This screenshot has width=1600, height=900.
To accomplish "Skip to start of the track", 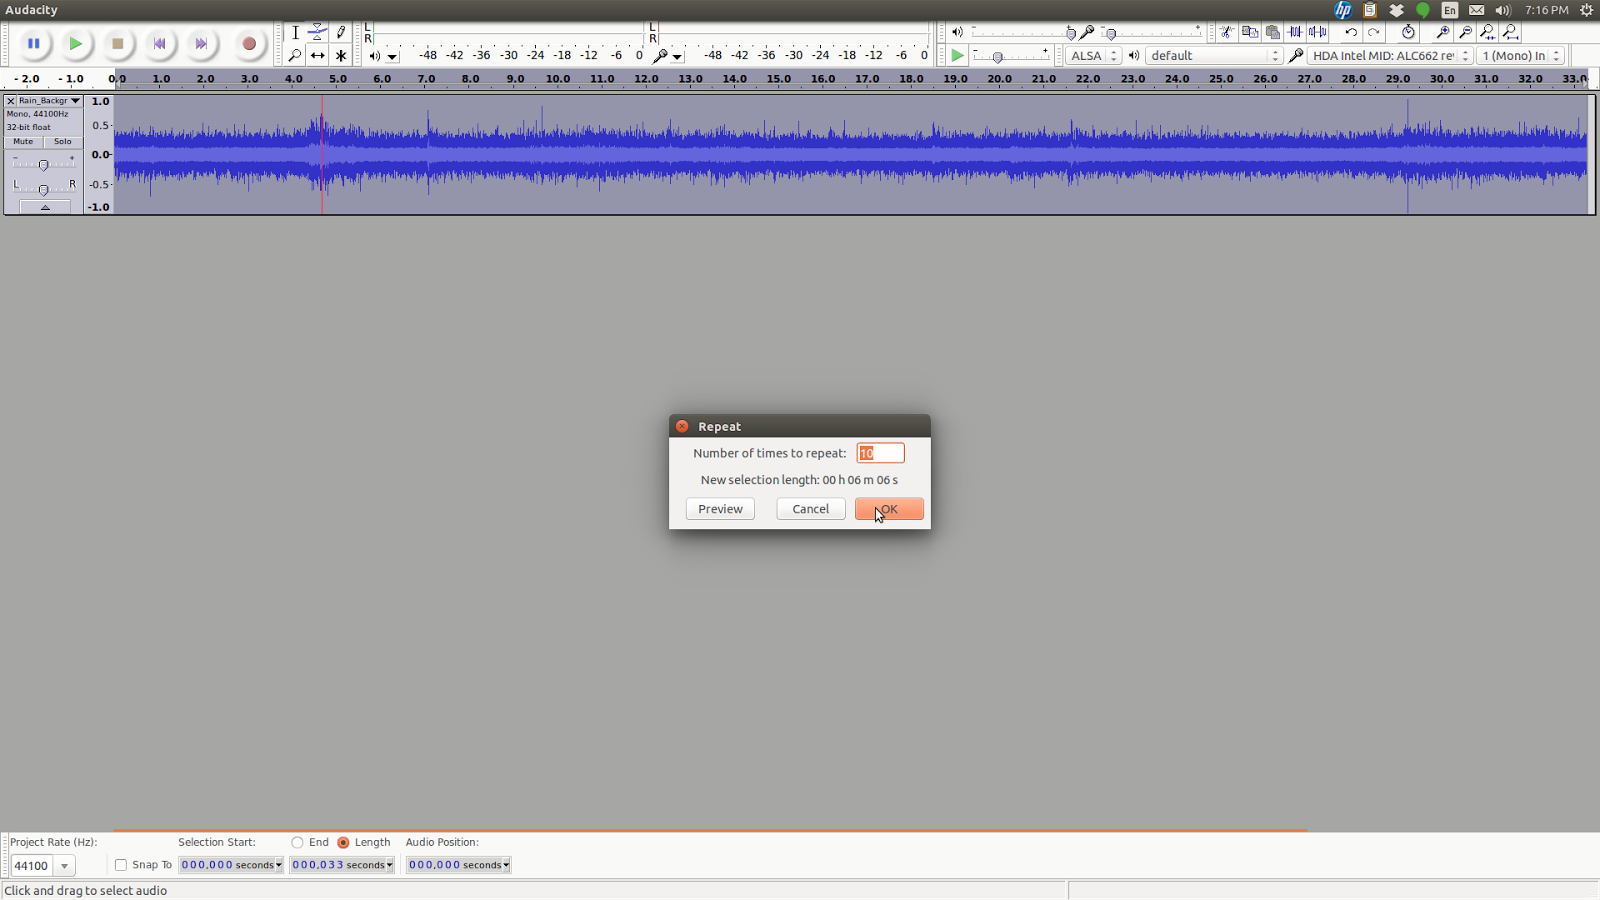I will tap(159, 44).
